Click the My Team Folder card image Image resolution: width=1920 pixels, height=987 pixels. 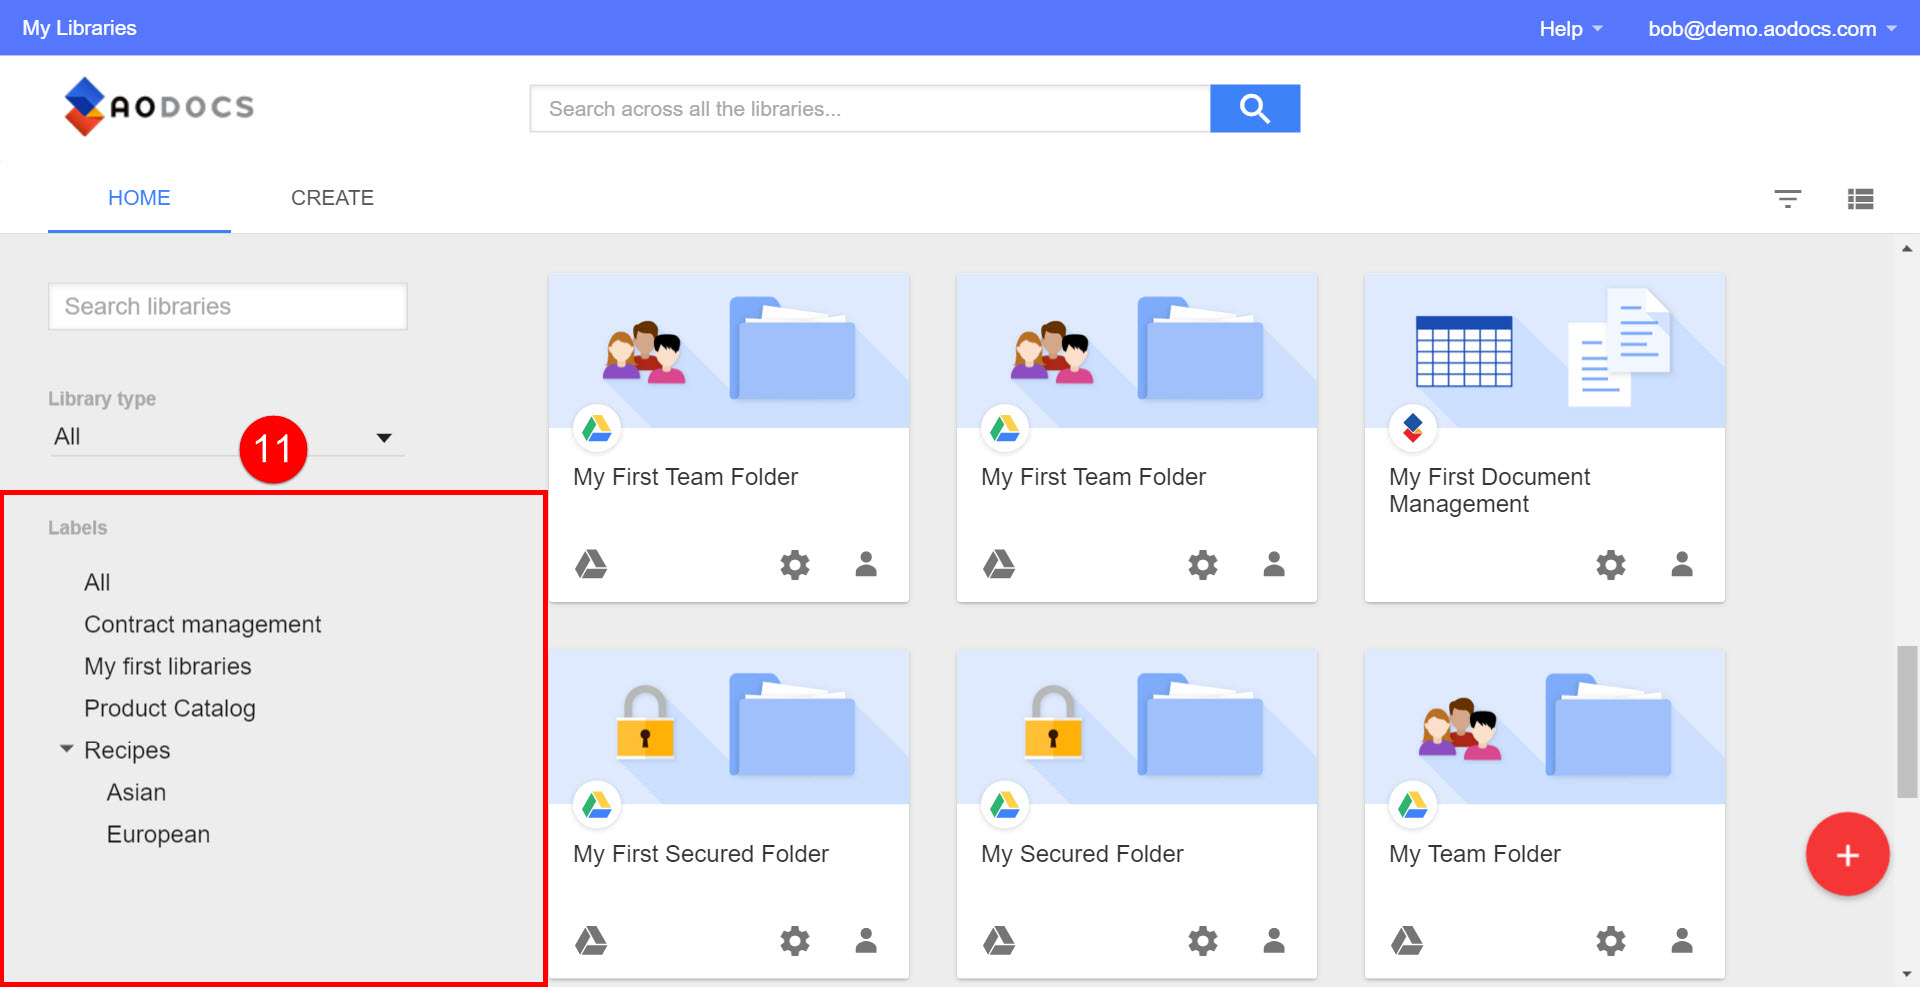tap(1544, 727)
